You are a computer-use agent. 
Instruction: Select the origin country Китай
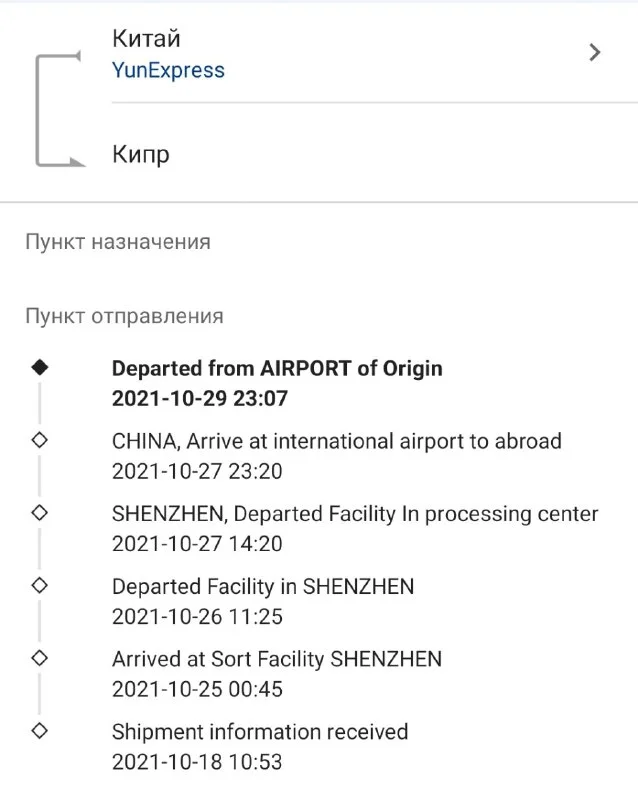click(146, 39)
